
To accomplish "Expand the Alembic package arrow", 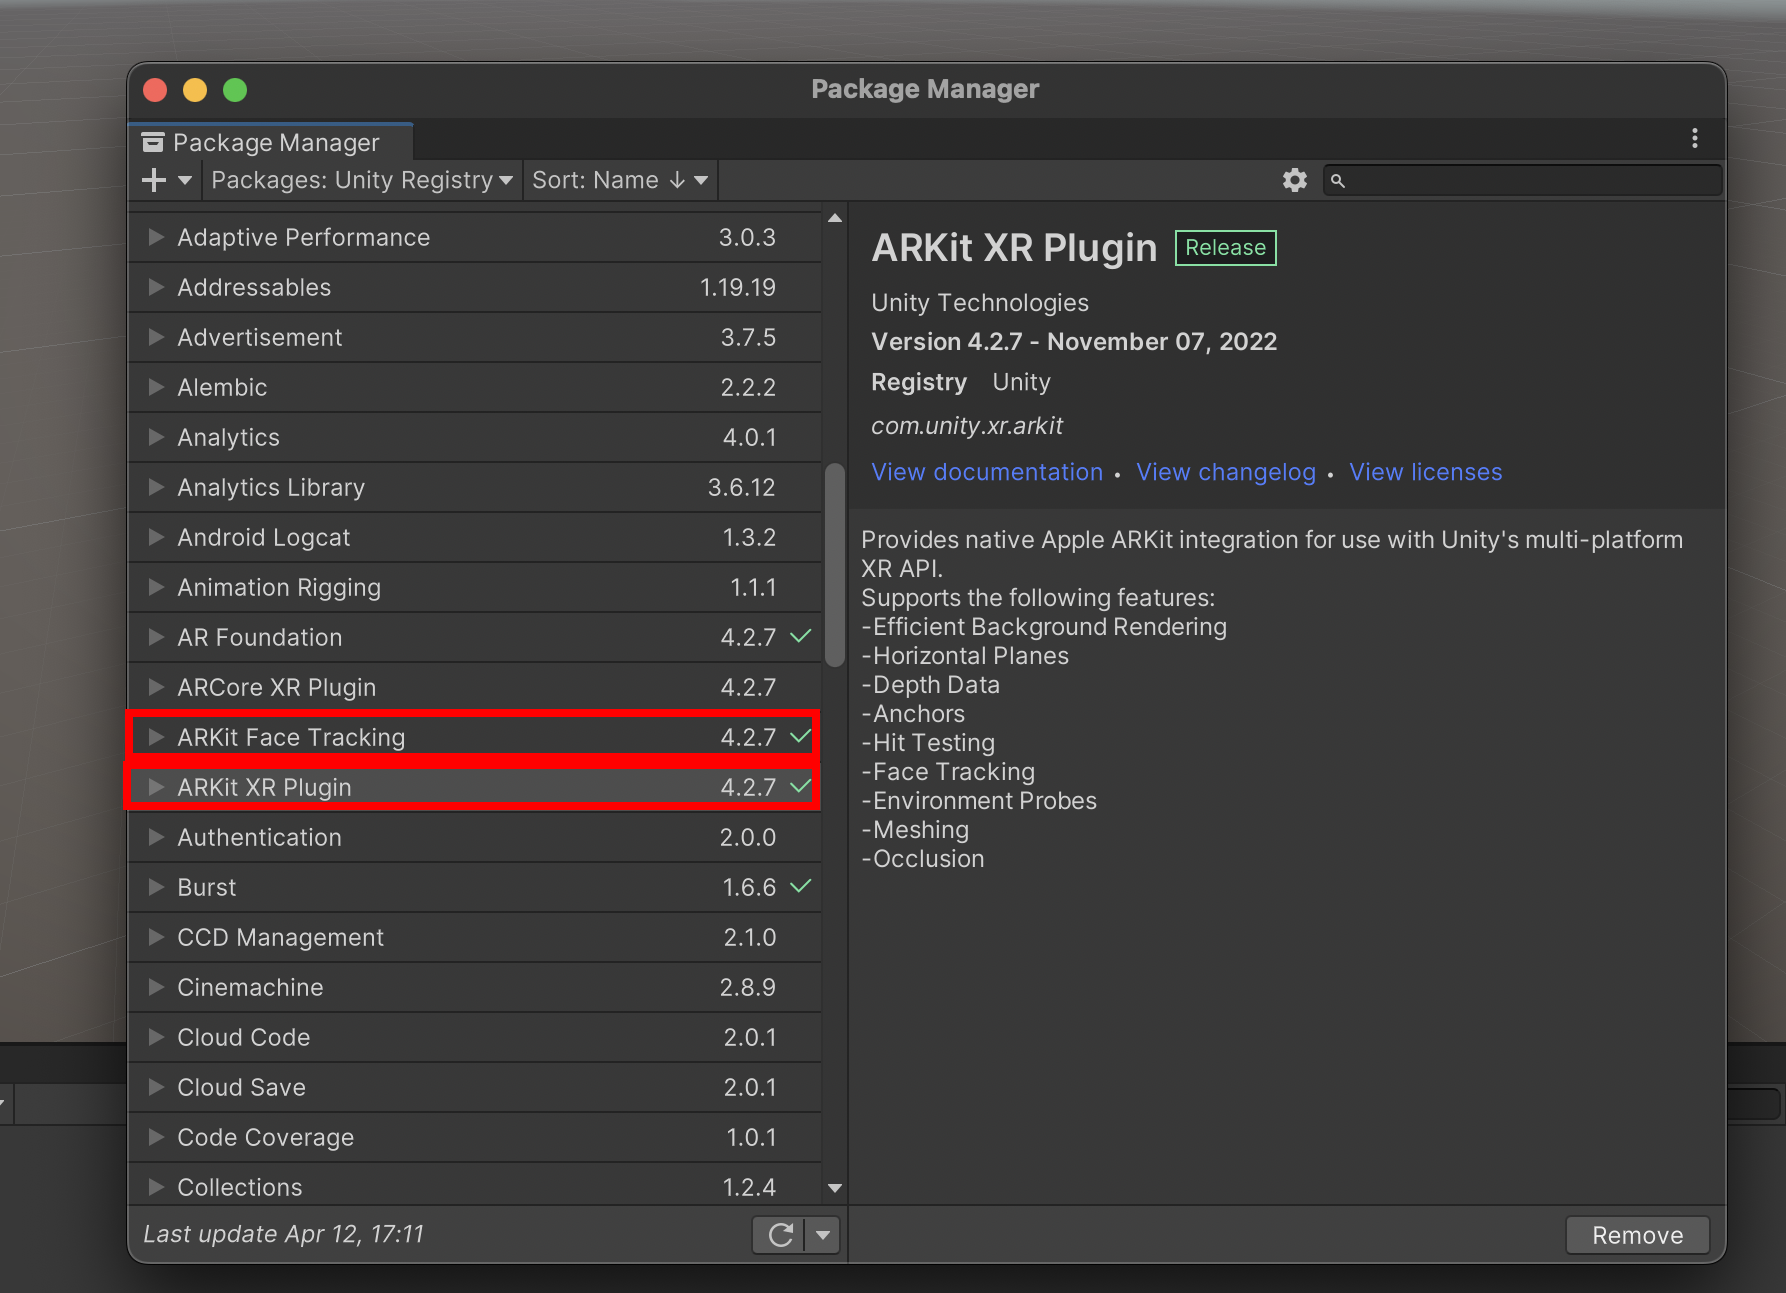I will [156, 387].
